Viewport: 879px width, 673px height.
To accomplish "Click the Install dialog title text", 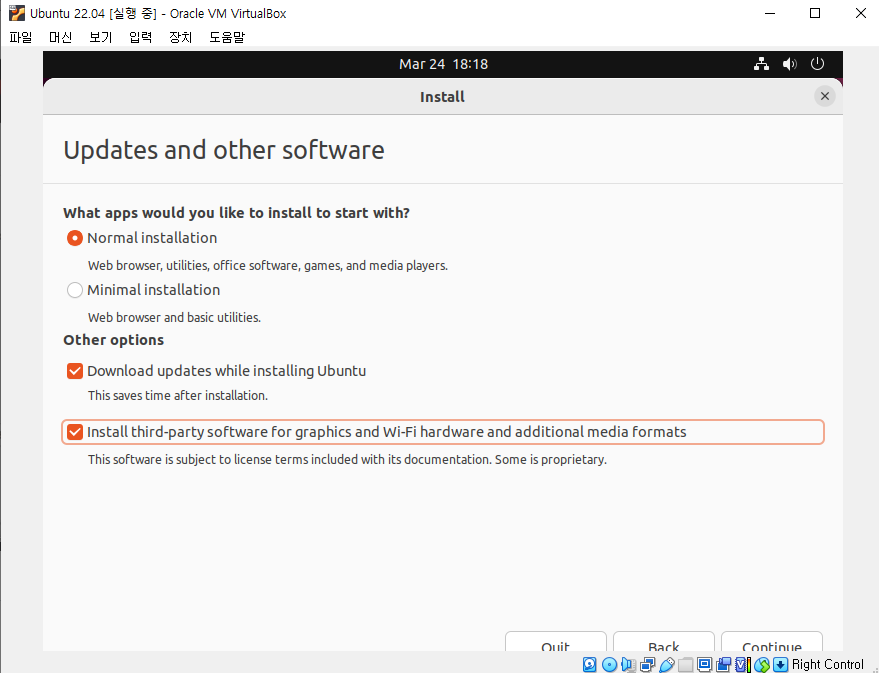I will [x=442, y=97].
